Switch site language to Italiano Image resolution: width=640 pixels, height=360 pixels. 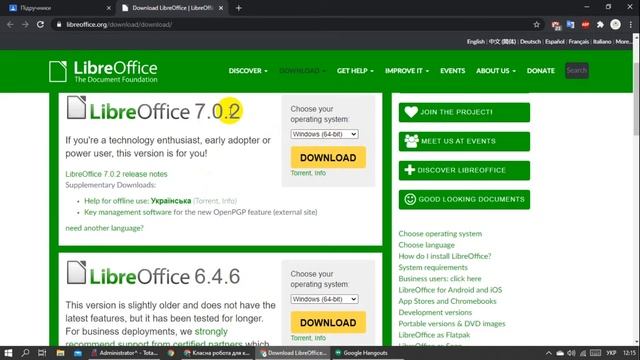click(602, 42)
